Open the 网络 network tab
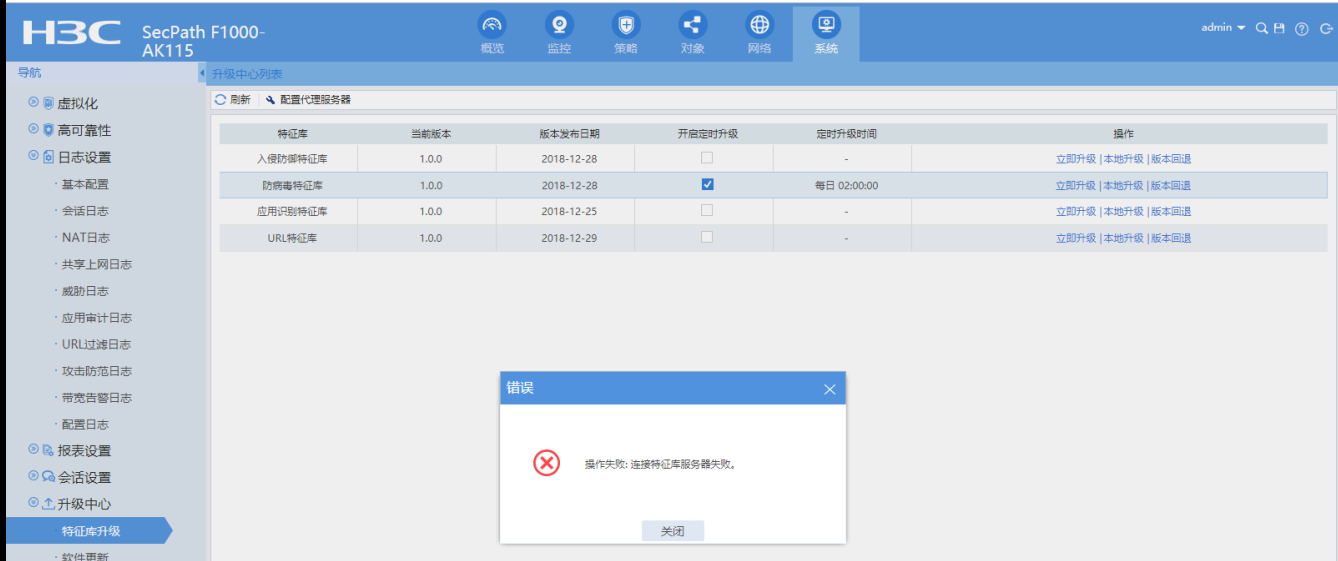The image size is (1338, 561). (x=759, y=33)
